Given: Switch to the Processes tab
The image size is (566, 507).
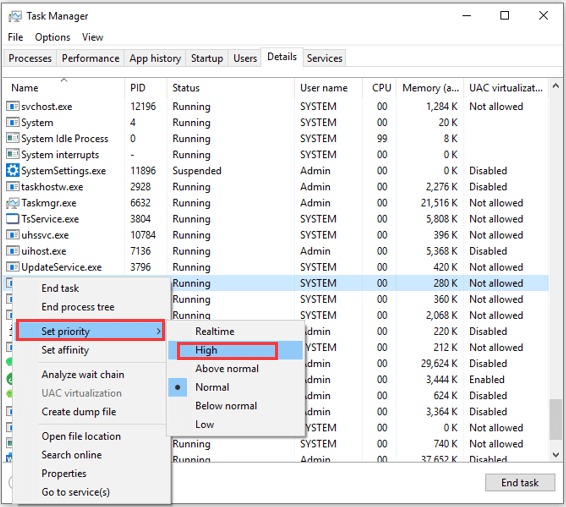Looking at the screenshot, I should (x=30, y=58).
